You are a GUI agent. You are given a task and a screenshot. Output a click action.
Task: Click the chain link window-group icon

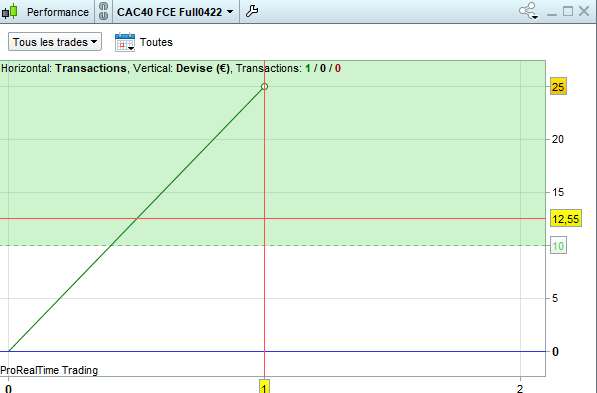coord(103,11)
